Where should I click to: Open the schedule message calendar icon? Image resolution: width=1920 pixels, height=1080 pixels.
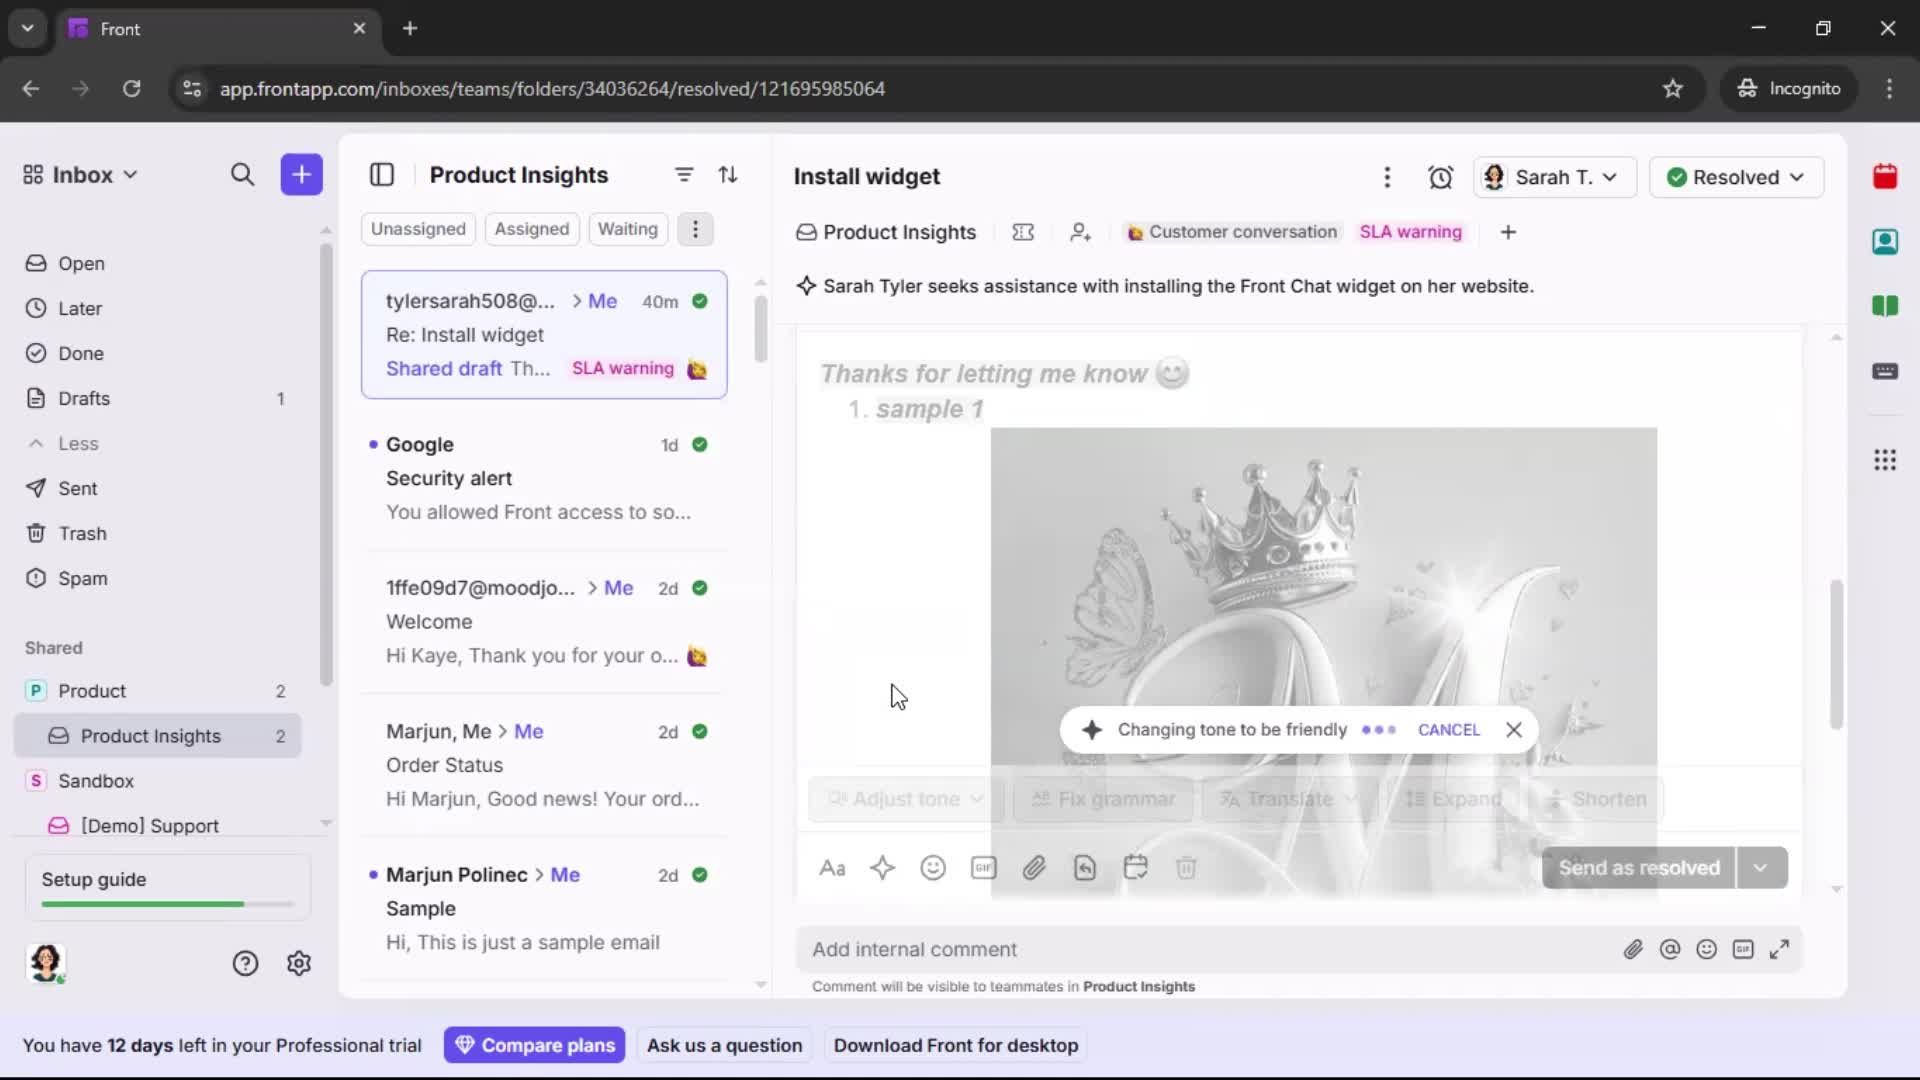coord(1136,868)
